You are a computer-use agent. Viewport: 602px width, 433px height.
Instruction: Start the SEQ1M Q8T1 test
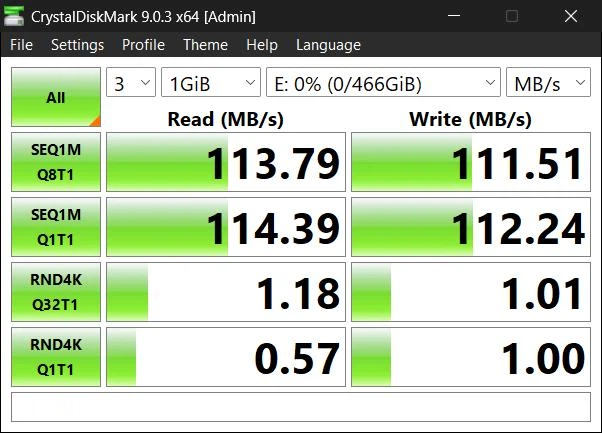click(x=56, y=162)
